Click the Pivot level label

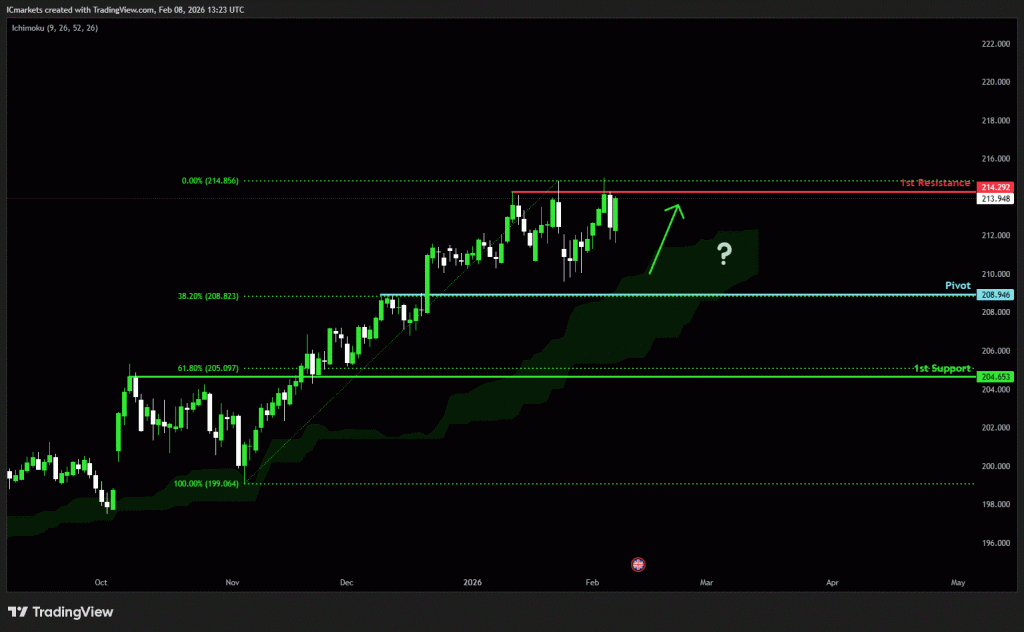pos(958,285)
